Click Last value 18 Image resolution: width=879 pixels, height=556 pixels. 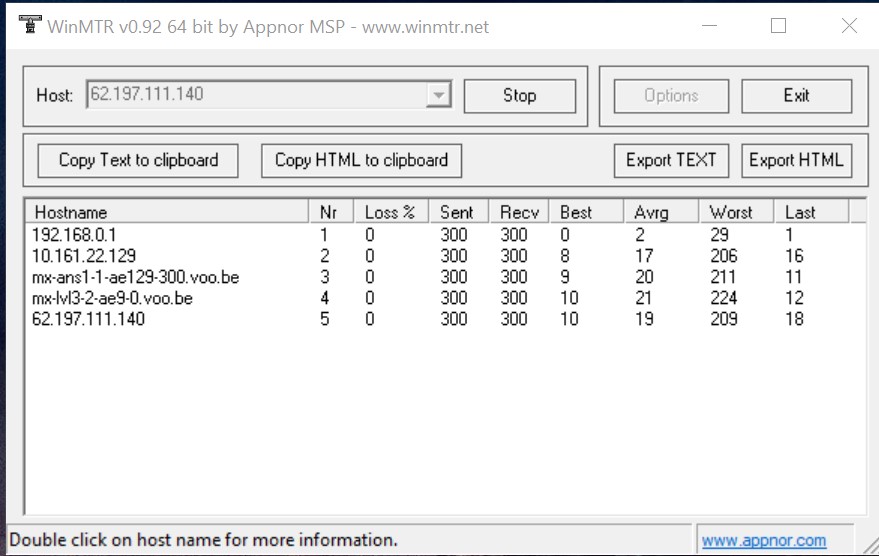tap(794, 319)
